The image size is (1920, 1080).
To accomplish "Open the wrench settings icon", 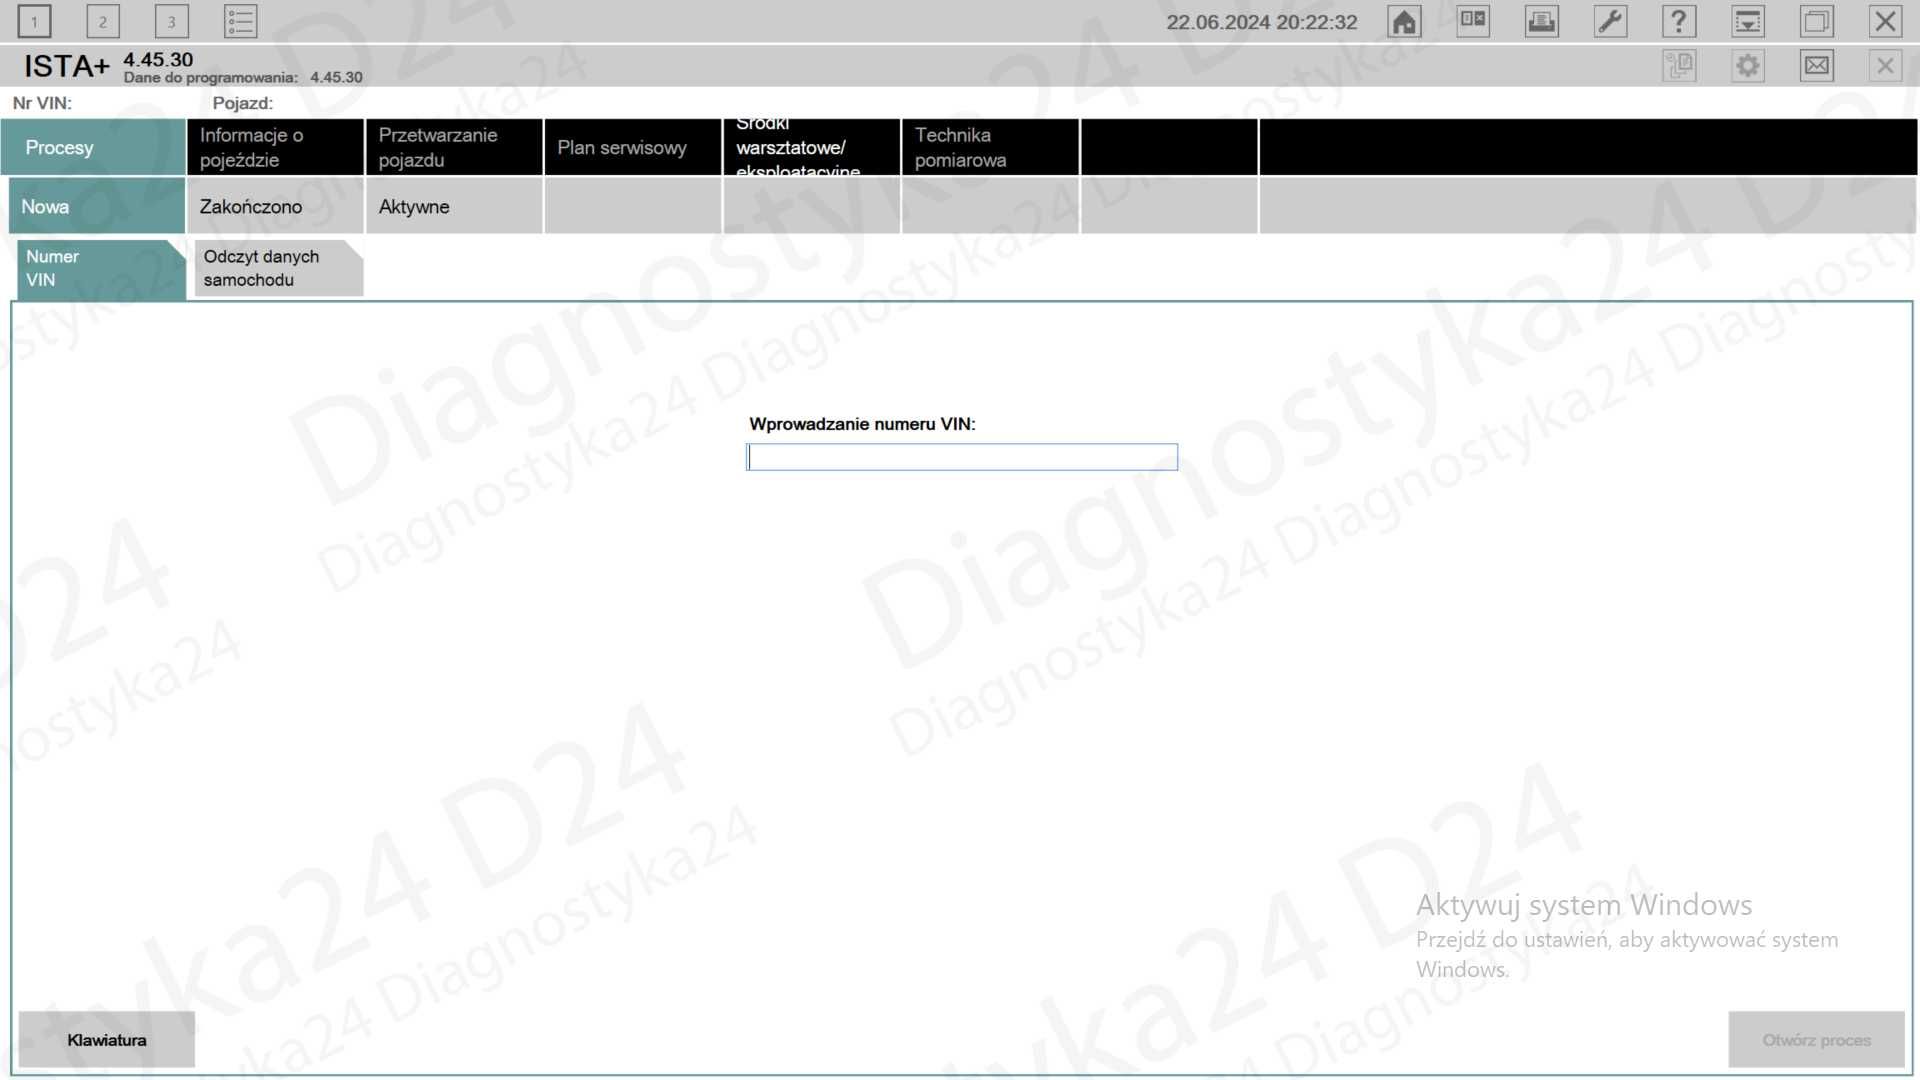I will 1610,21.
